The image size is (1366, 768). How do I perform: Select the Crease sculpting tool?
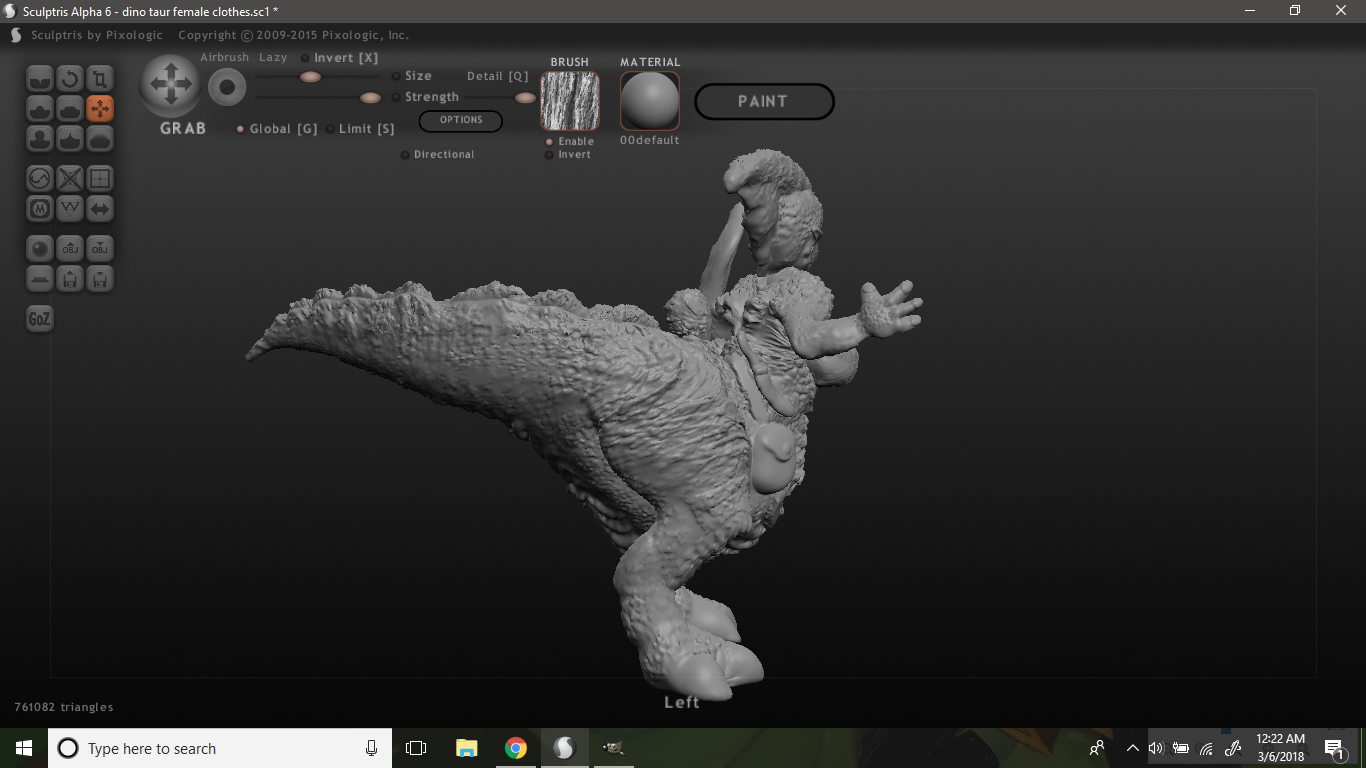(40, 78)
